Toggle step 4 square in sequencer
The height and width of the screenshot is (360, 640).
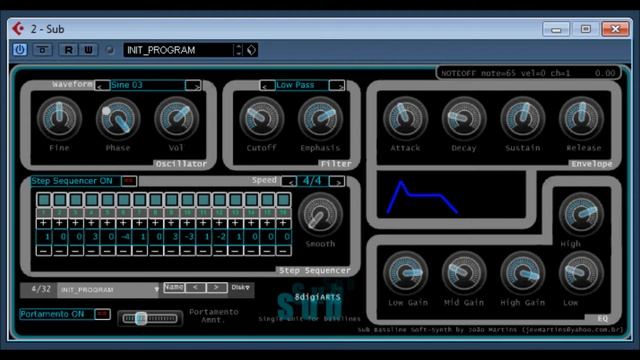(x=92, y=200)
